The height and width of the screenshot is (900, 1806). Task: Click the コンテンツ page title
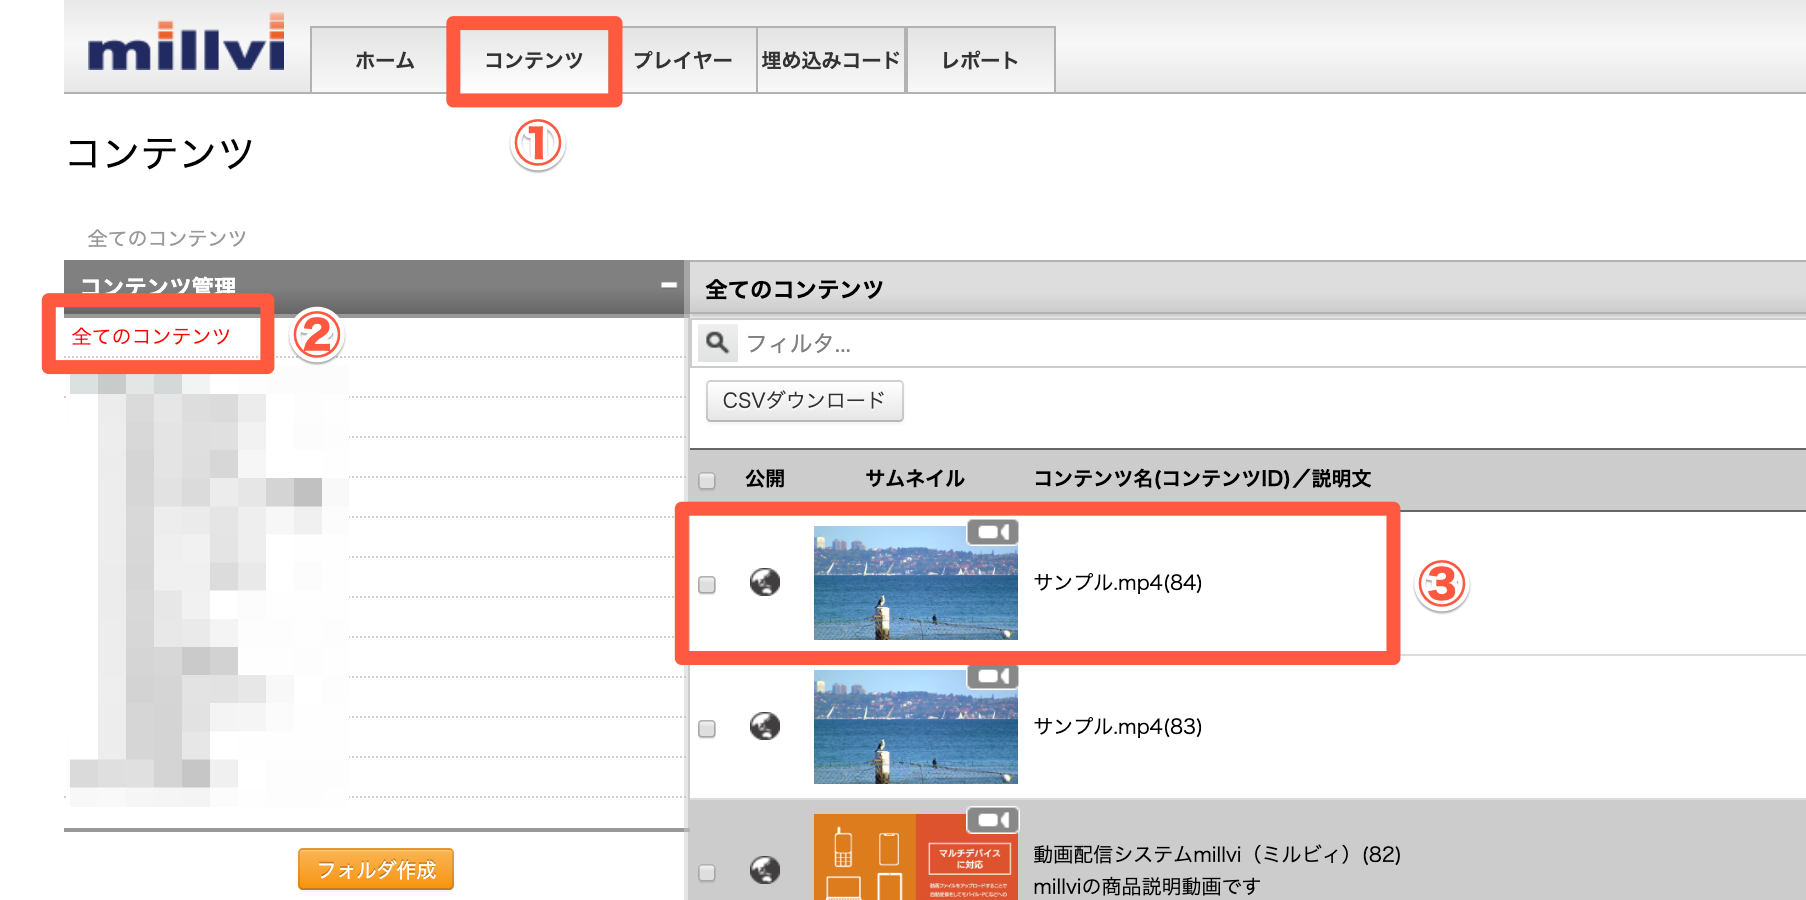coord(160,153)
